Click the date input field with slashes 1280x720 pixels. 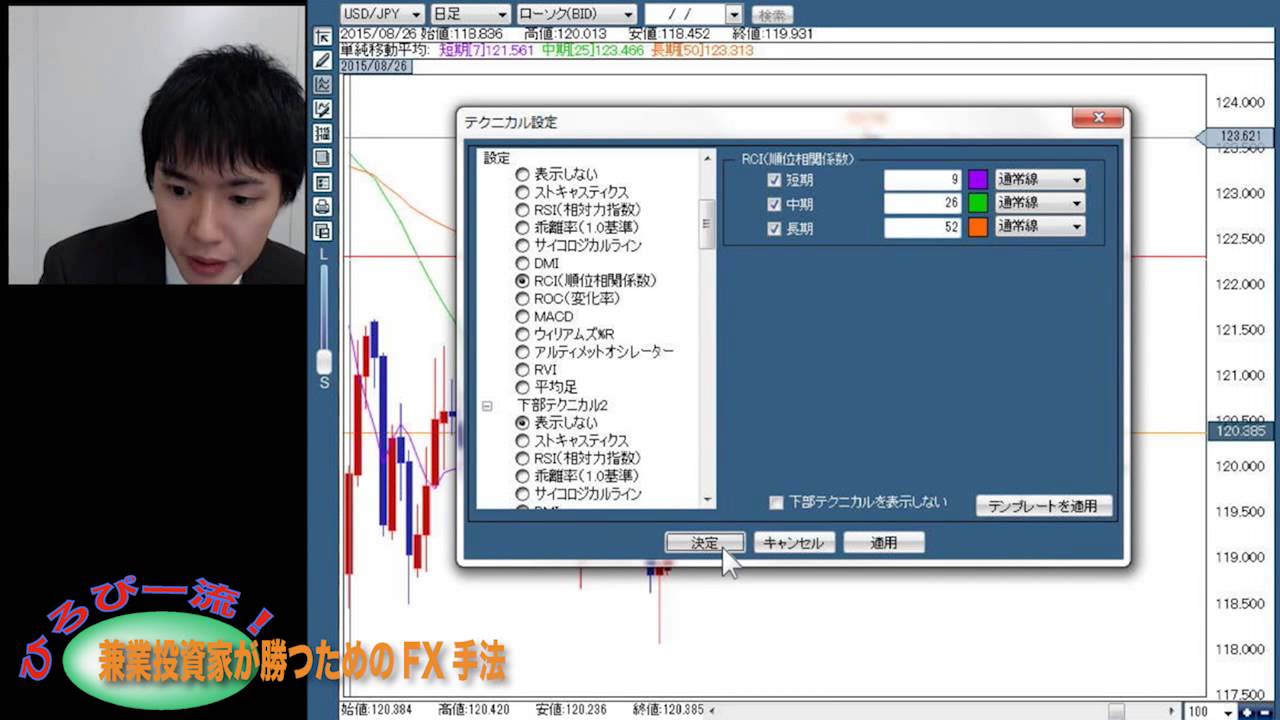[685, 15]
